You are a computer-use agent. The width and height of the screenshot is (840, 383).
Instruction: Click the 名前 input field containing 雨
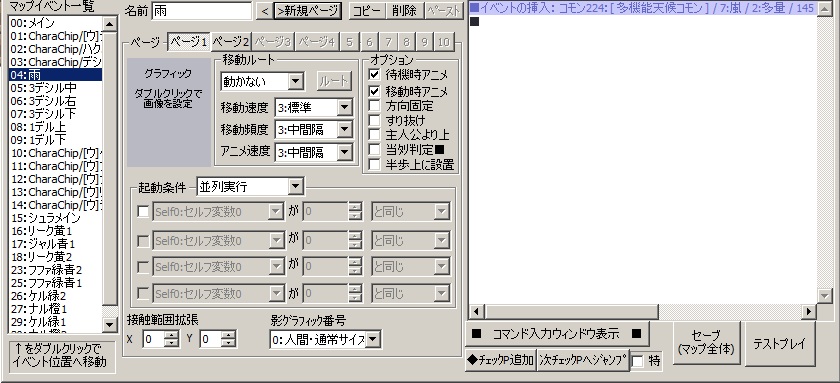pyautogui.click(x=201, y=11)
